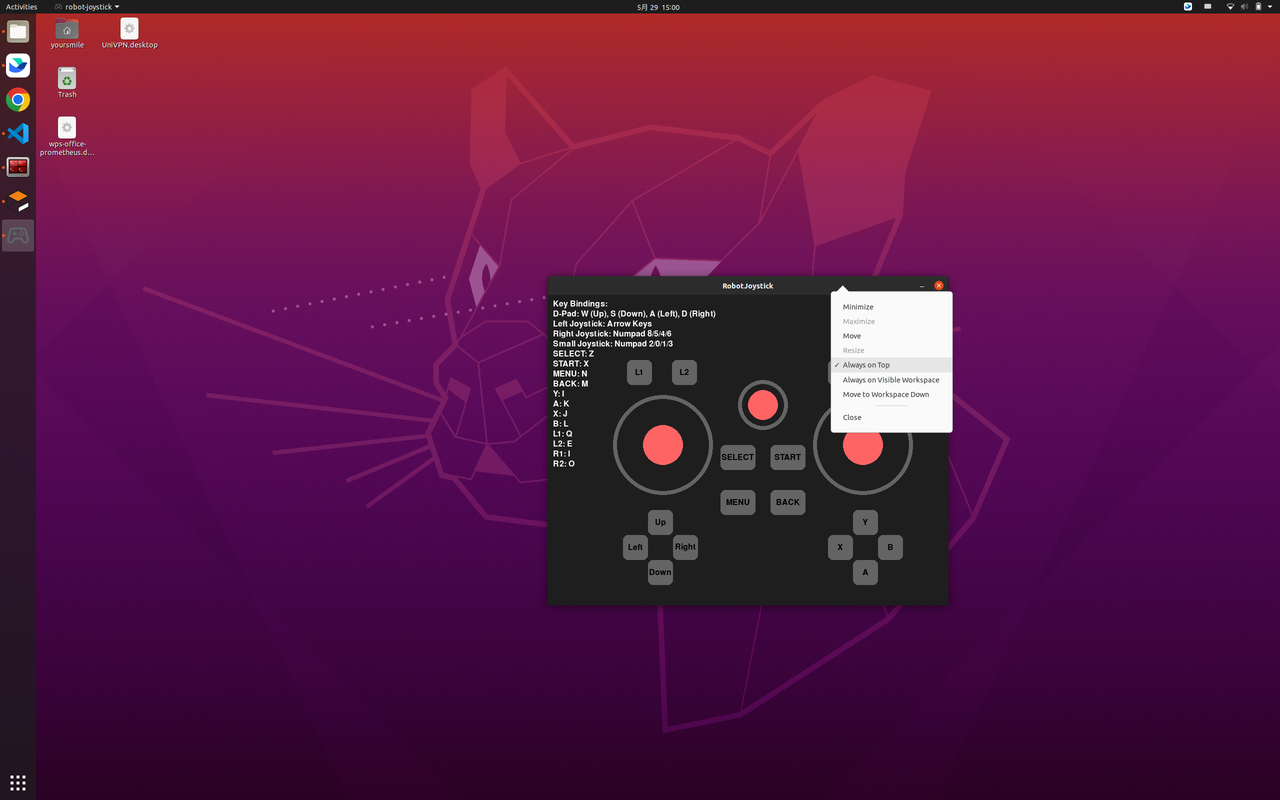Click the MENU button on joystick

[x=738, y=502]
